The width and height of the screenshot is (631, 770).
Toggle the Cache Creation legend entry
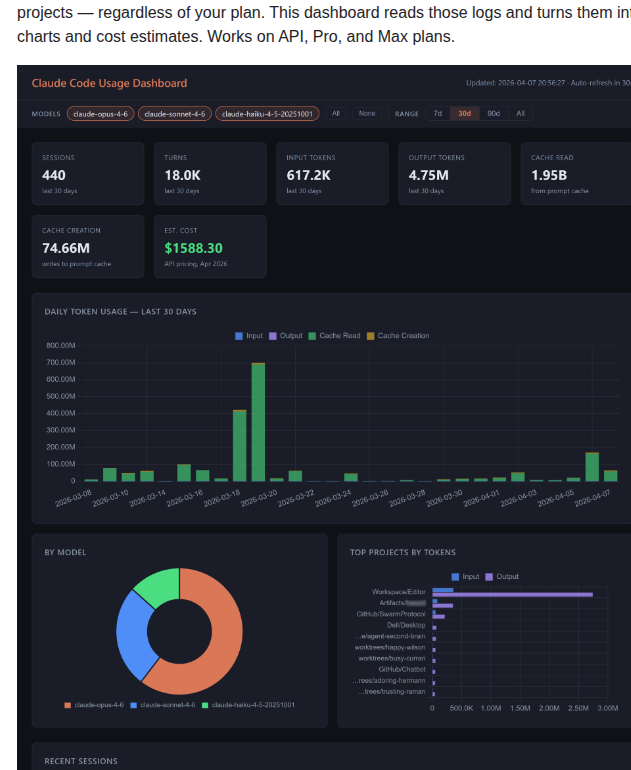(x=398, y=336)
